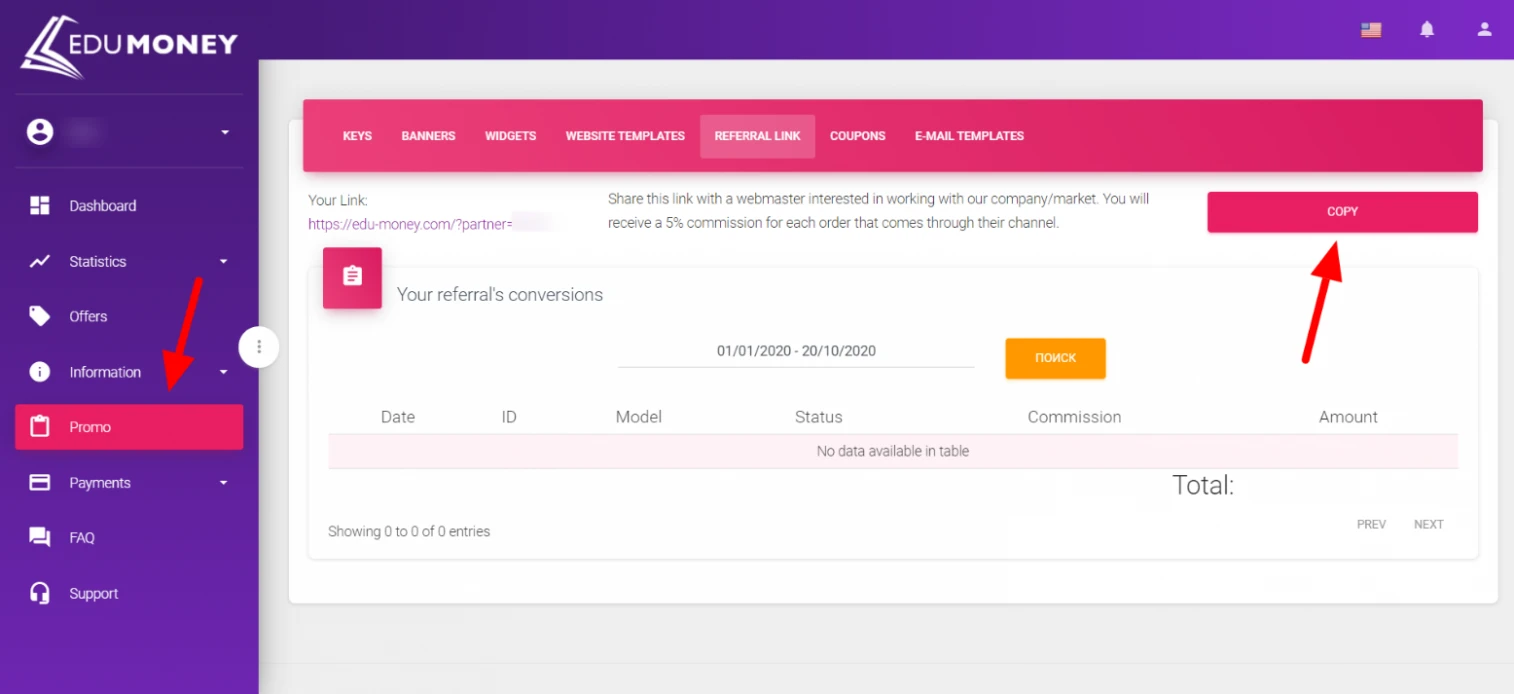Viewport: 1514px width, 694px height.
Task: Expand the Statistics submenu arrow
Action: tap(224, 262)
